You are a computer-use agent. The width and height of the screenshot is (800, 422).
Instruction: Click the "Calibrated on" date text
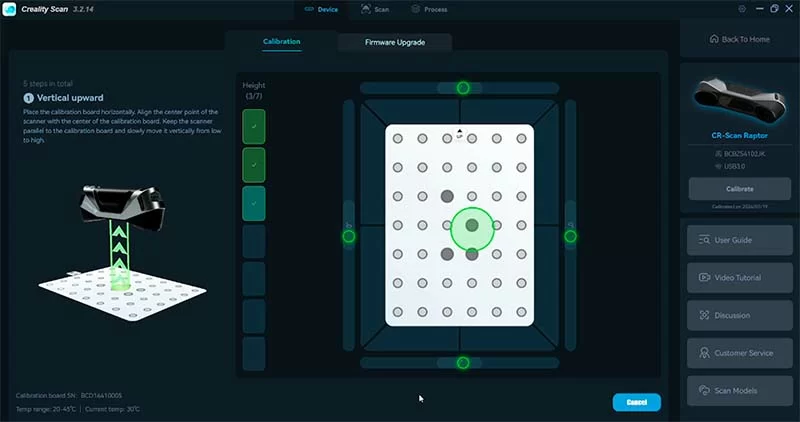tap(740, 207)
